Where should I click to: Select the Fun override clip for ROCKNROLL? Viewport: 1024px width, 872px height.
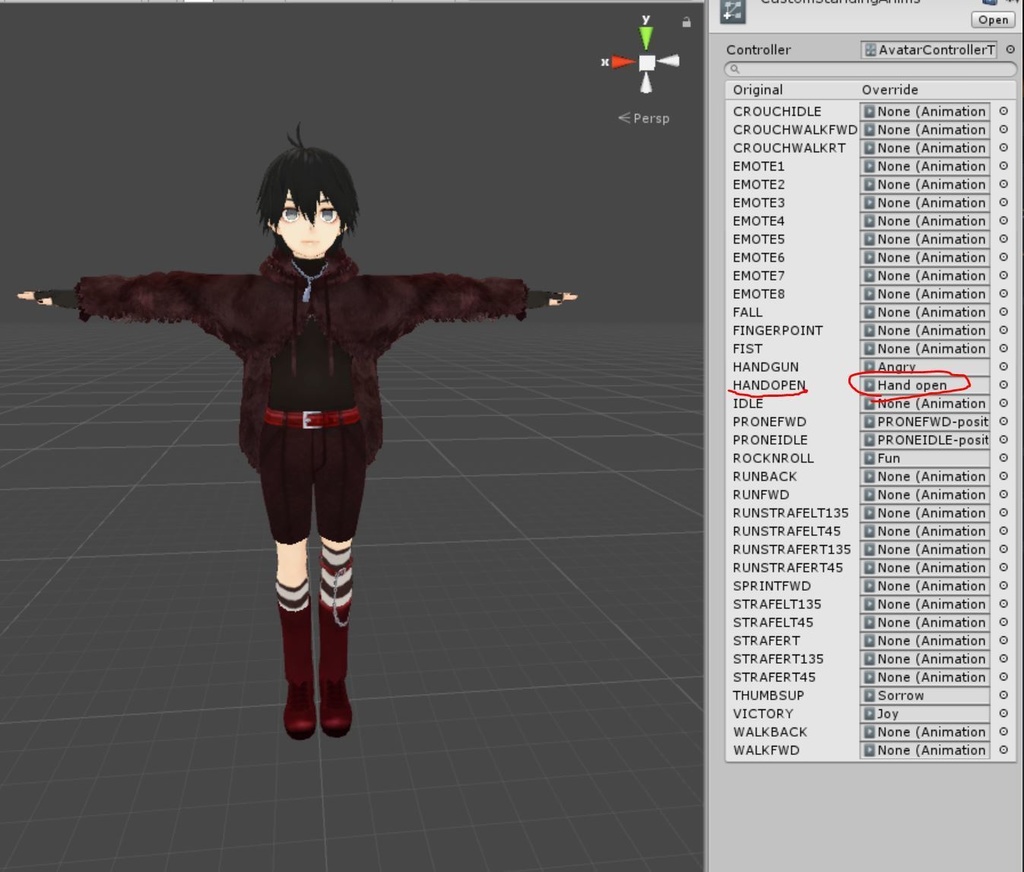[x=925, y=459]
